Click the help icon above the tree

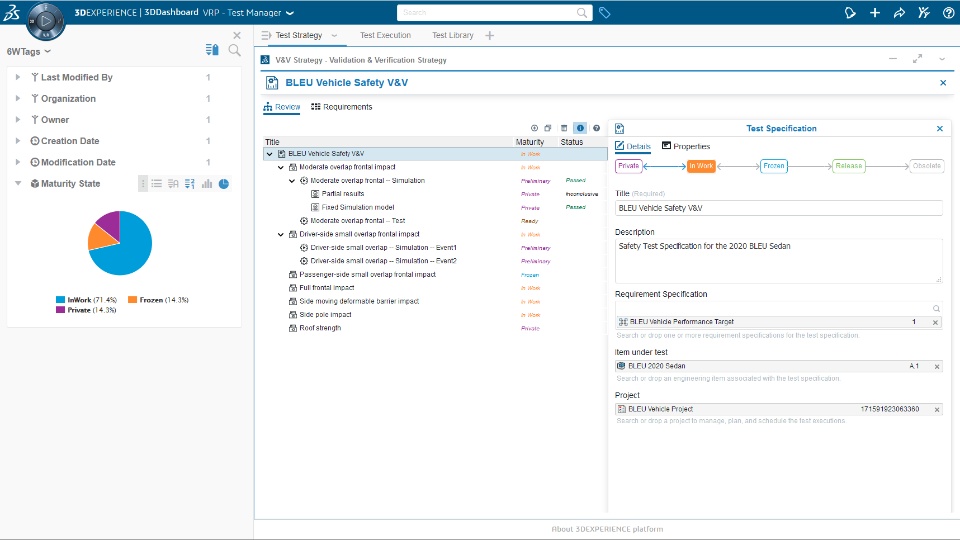[596, 128]
